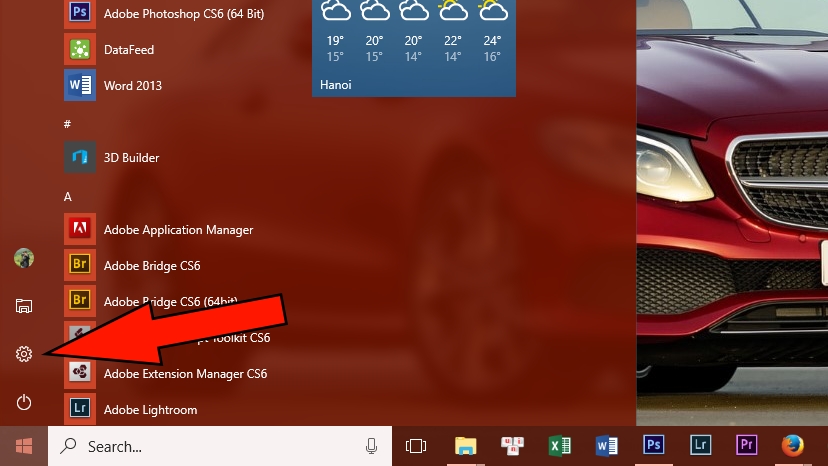828x466 pixels.
Task: Launch Excel from the taskbar
Action: 559,446
